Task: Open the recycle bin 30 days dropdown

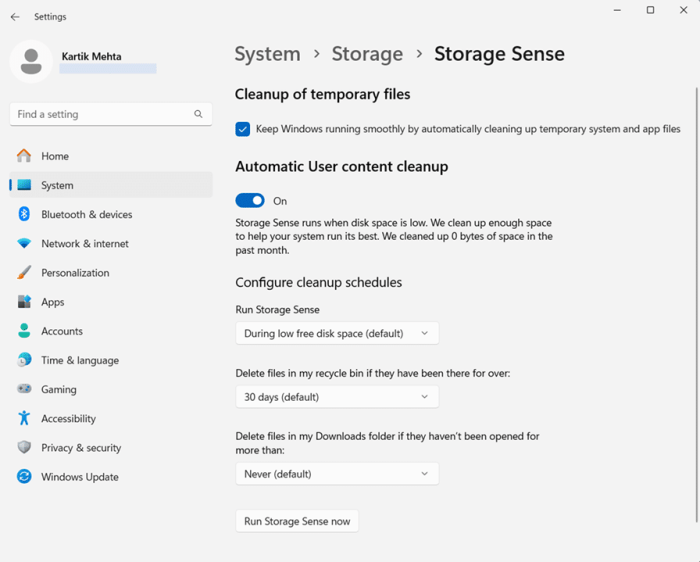Action: point(337,397)
